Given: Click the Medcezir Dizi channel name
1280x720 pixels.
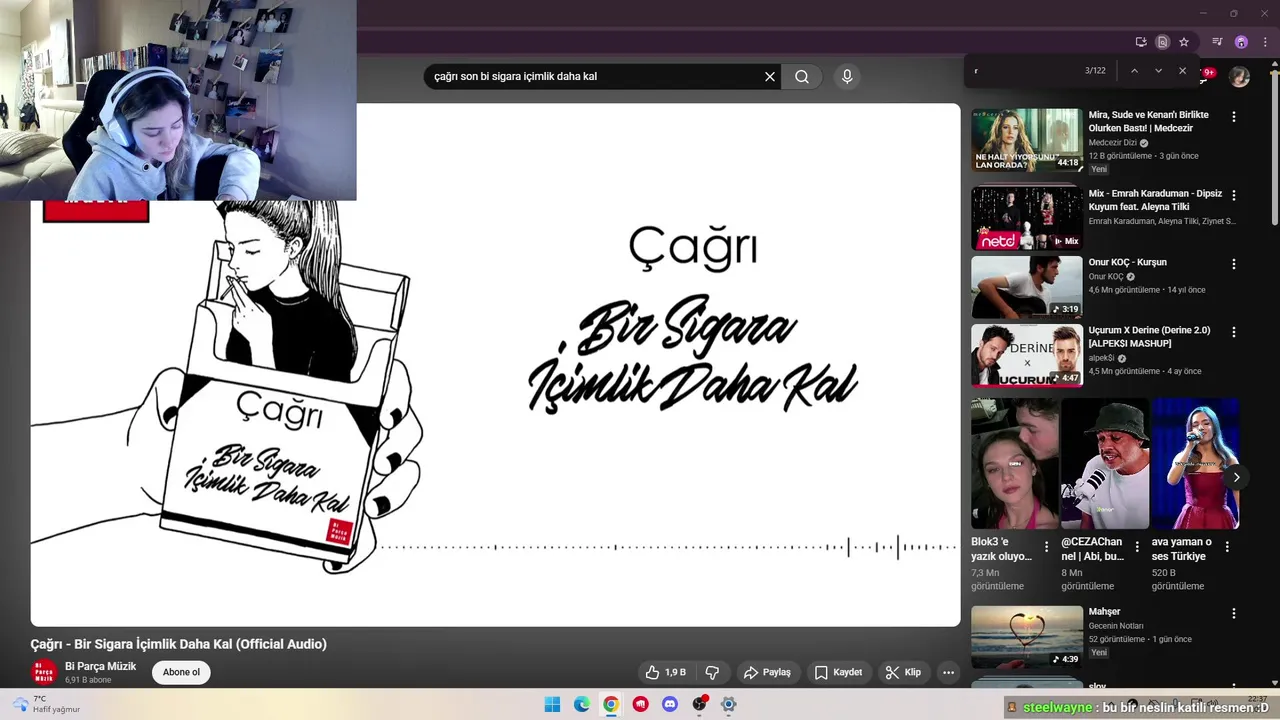Looking at the screenshot, I should [x=1112, y=143].
